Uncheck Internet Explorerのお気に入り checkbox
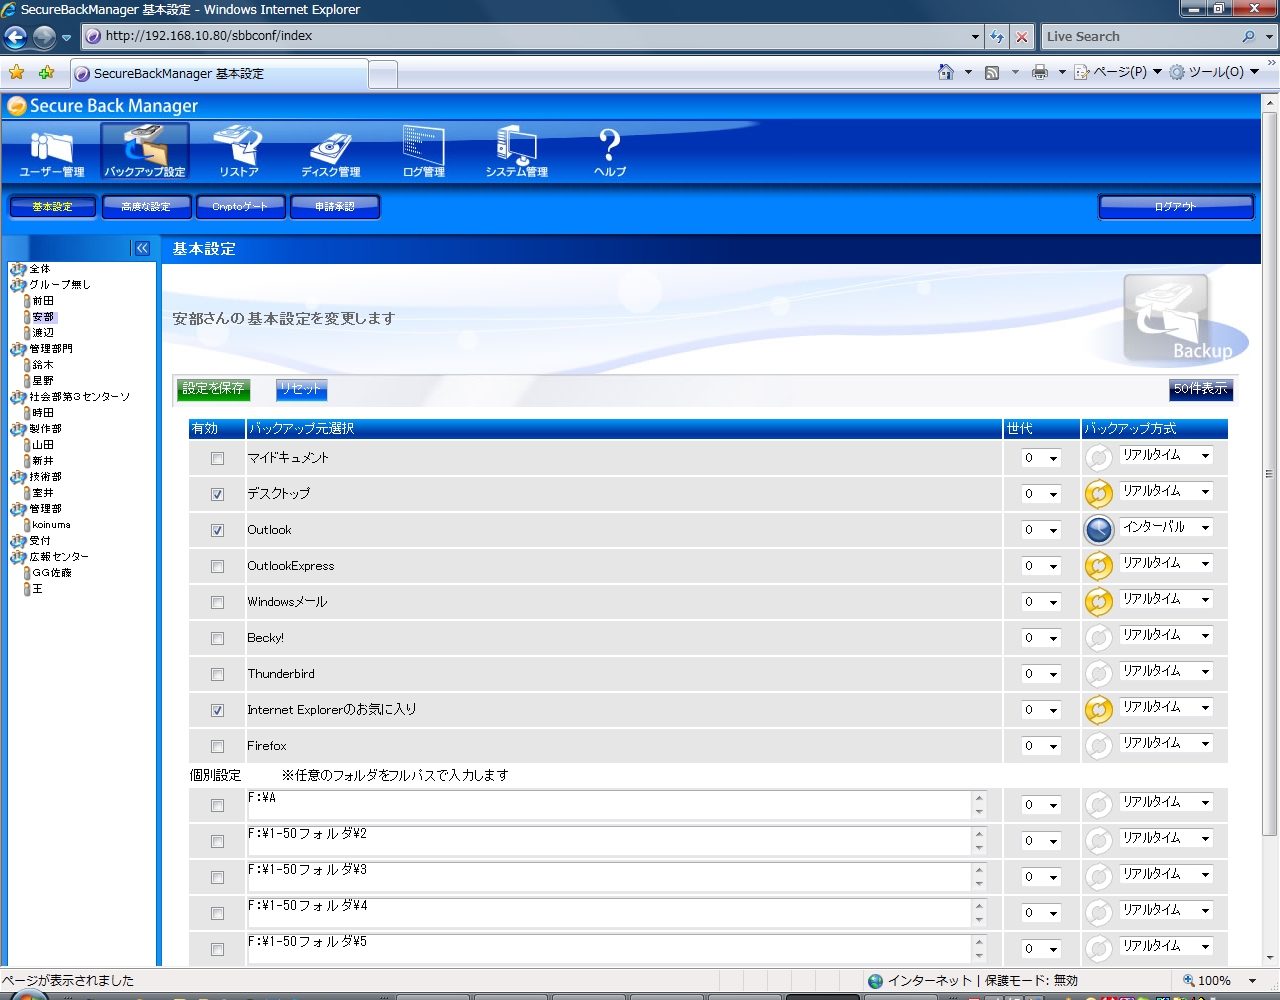 tap(217, 710)
